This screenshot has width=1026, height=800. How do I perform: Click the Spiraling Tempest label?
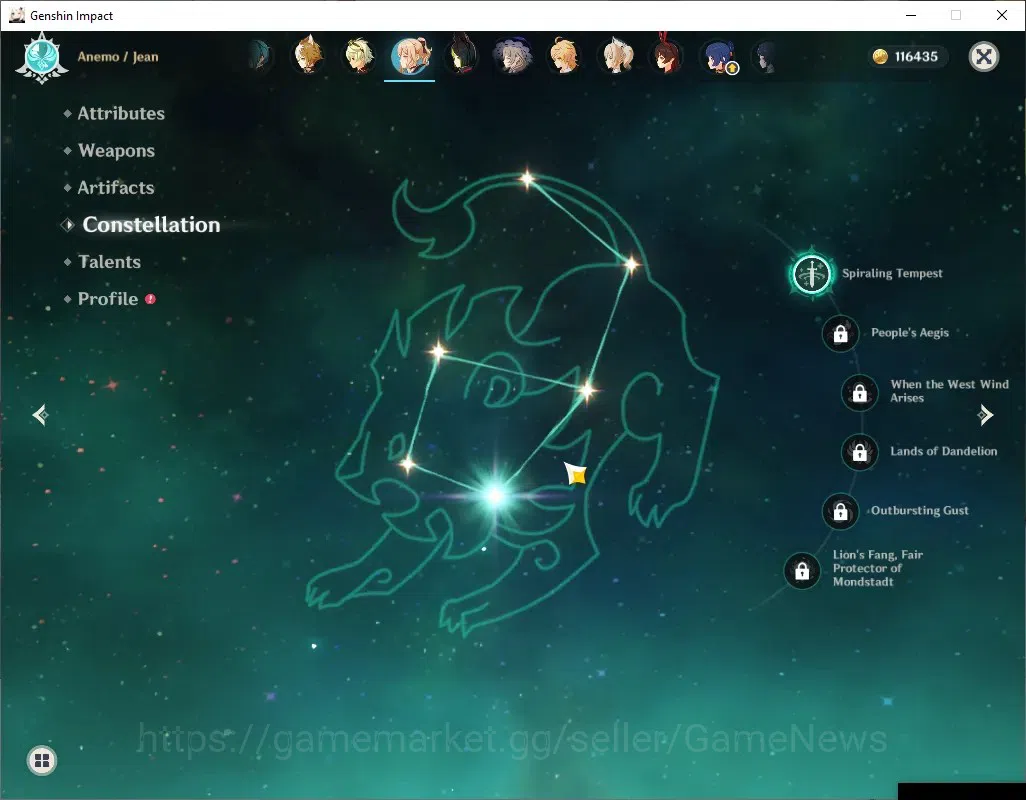click(x=892, y=273)
